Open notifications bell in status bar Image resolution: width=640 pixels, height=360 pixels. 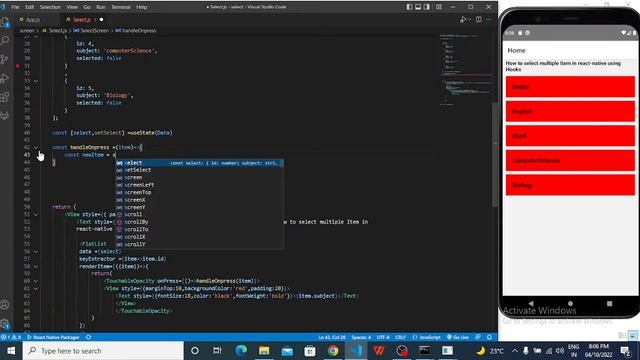pyautogui.click(x=489, y=337)
